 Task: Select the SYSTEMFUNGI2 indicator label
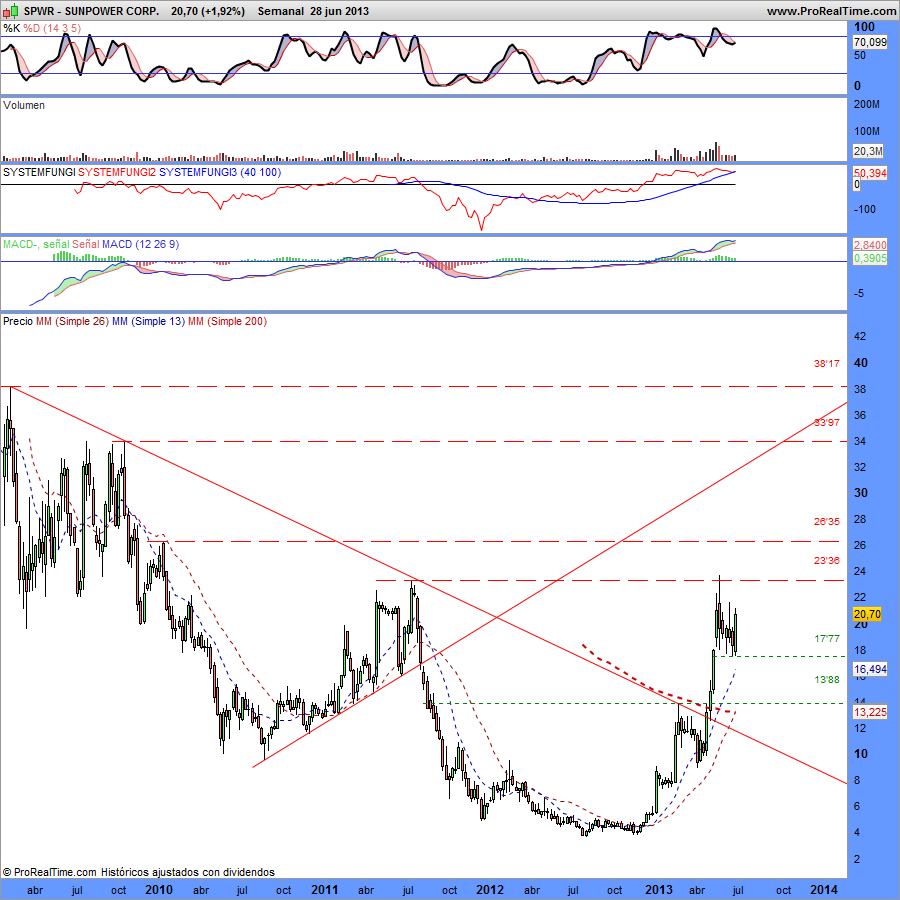point(117,172)
